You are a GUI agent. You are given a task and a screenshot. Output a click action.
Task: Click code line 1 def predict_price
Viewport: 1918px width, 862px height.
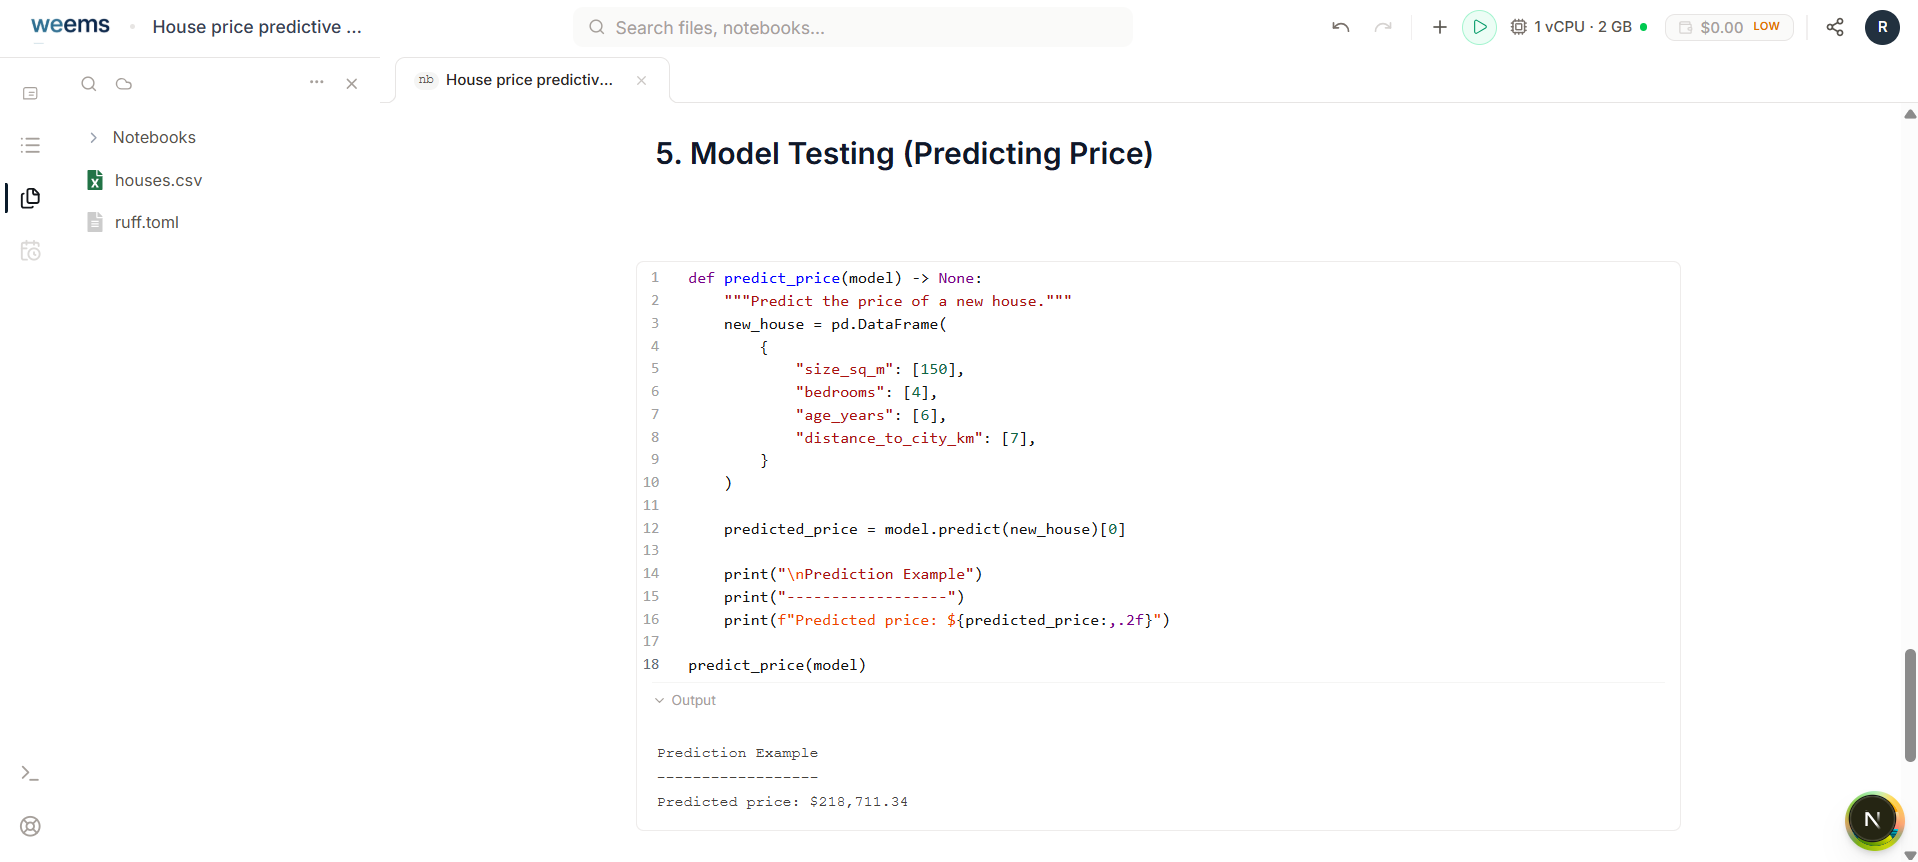835,278
